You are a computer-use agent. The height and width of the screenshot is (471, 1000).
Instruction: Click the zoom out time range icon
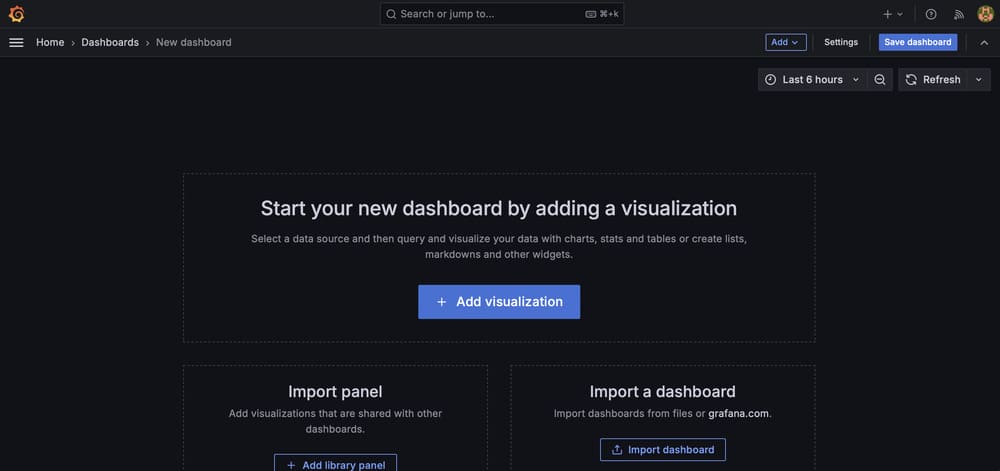[880, 80]
